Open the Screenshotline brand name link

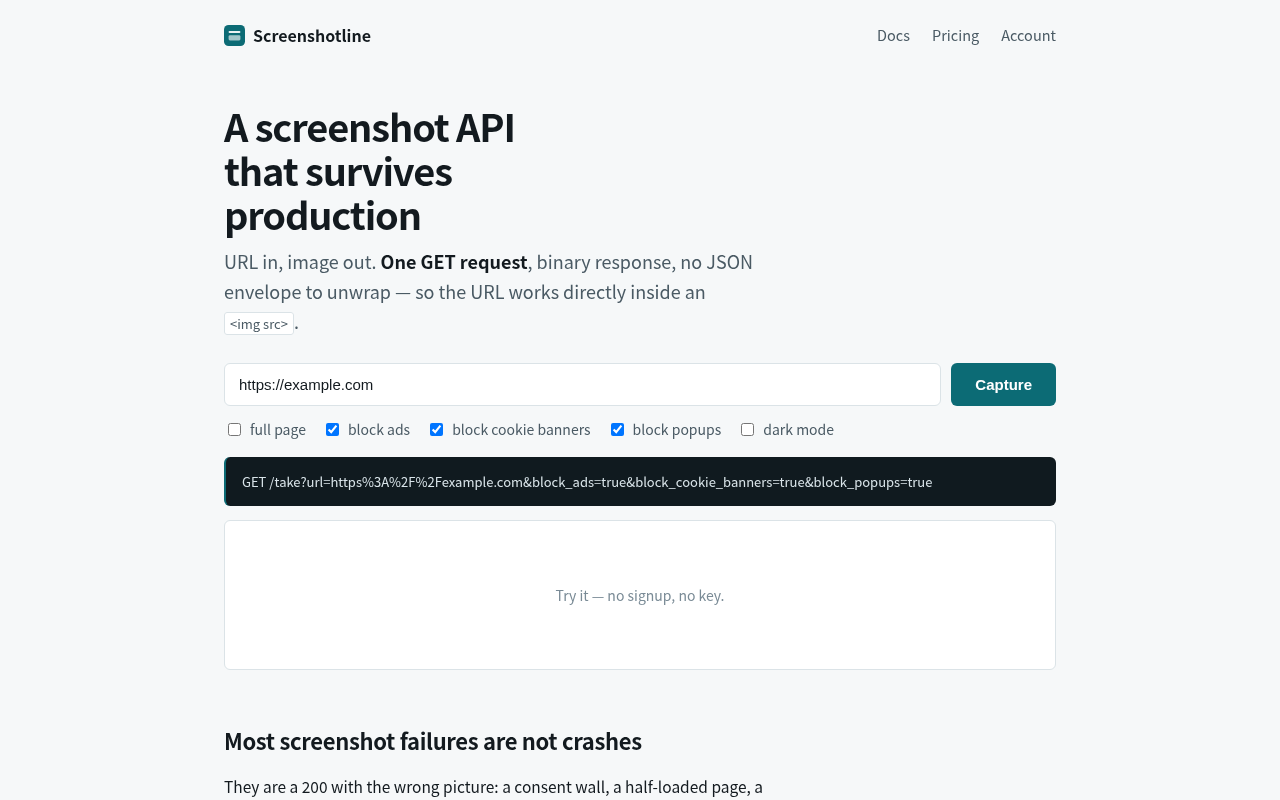point(311,36)
